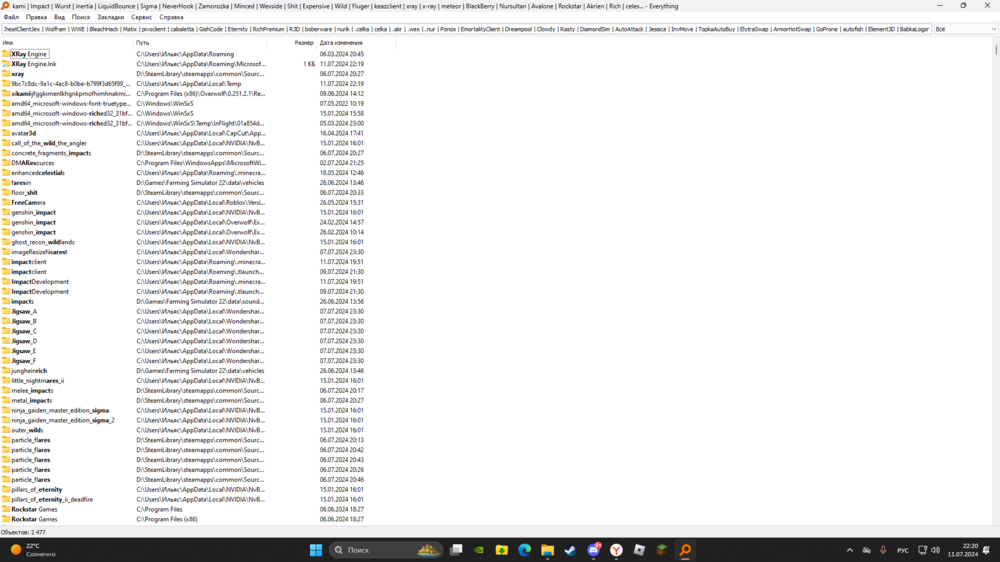The height and width of the screenshot is (562, 1000).
Task: Open the NVIDIA app from the taskbar
Action: click(479, 550)
